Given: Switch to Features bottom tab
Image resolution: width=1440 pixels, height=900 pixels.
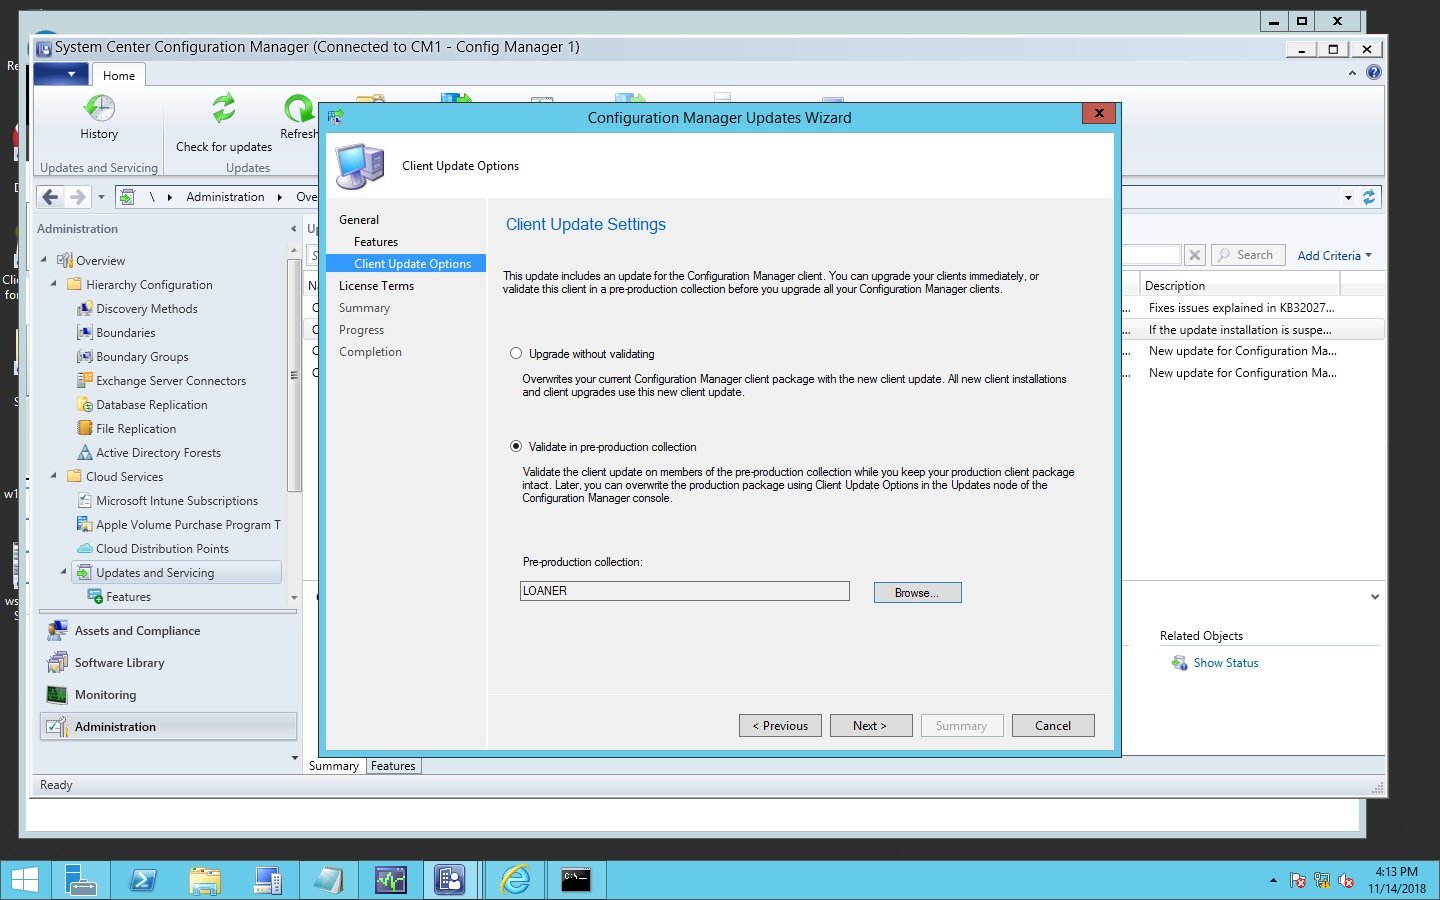Looking at the screenshot, I should click(x=393, y=766).
